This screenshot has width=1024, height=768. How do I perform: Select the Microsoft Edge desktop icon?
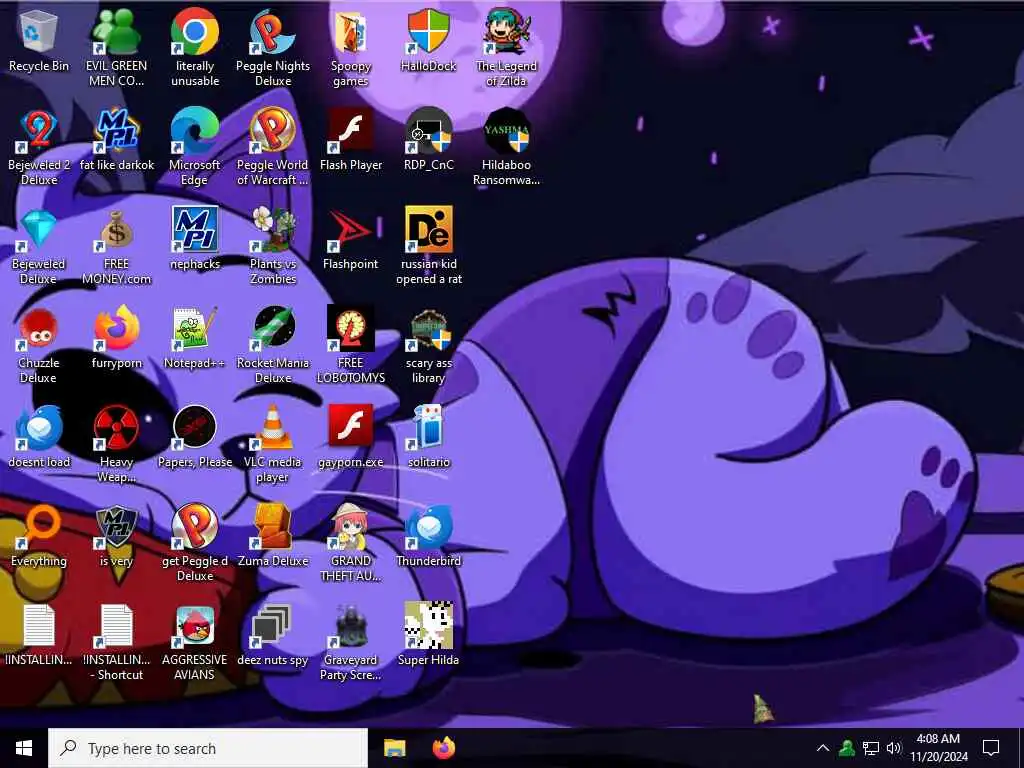[195, 131]
